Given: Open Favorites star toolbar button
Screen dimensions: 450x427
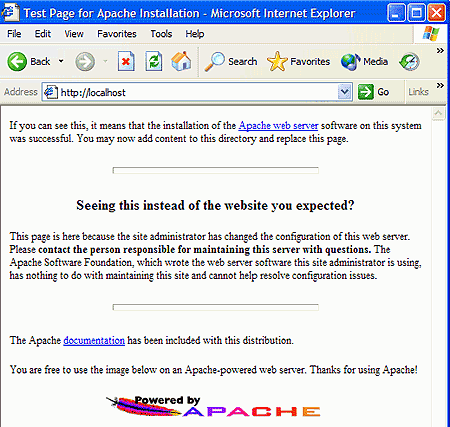Looking at the screenshot, I should coord(298,62).
